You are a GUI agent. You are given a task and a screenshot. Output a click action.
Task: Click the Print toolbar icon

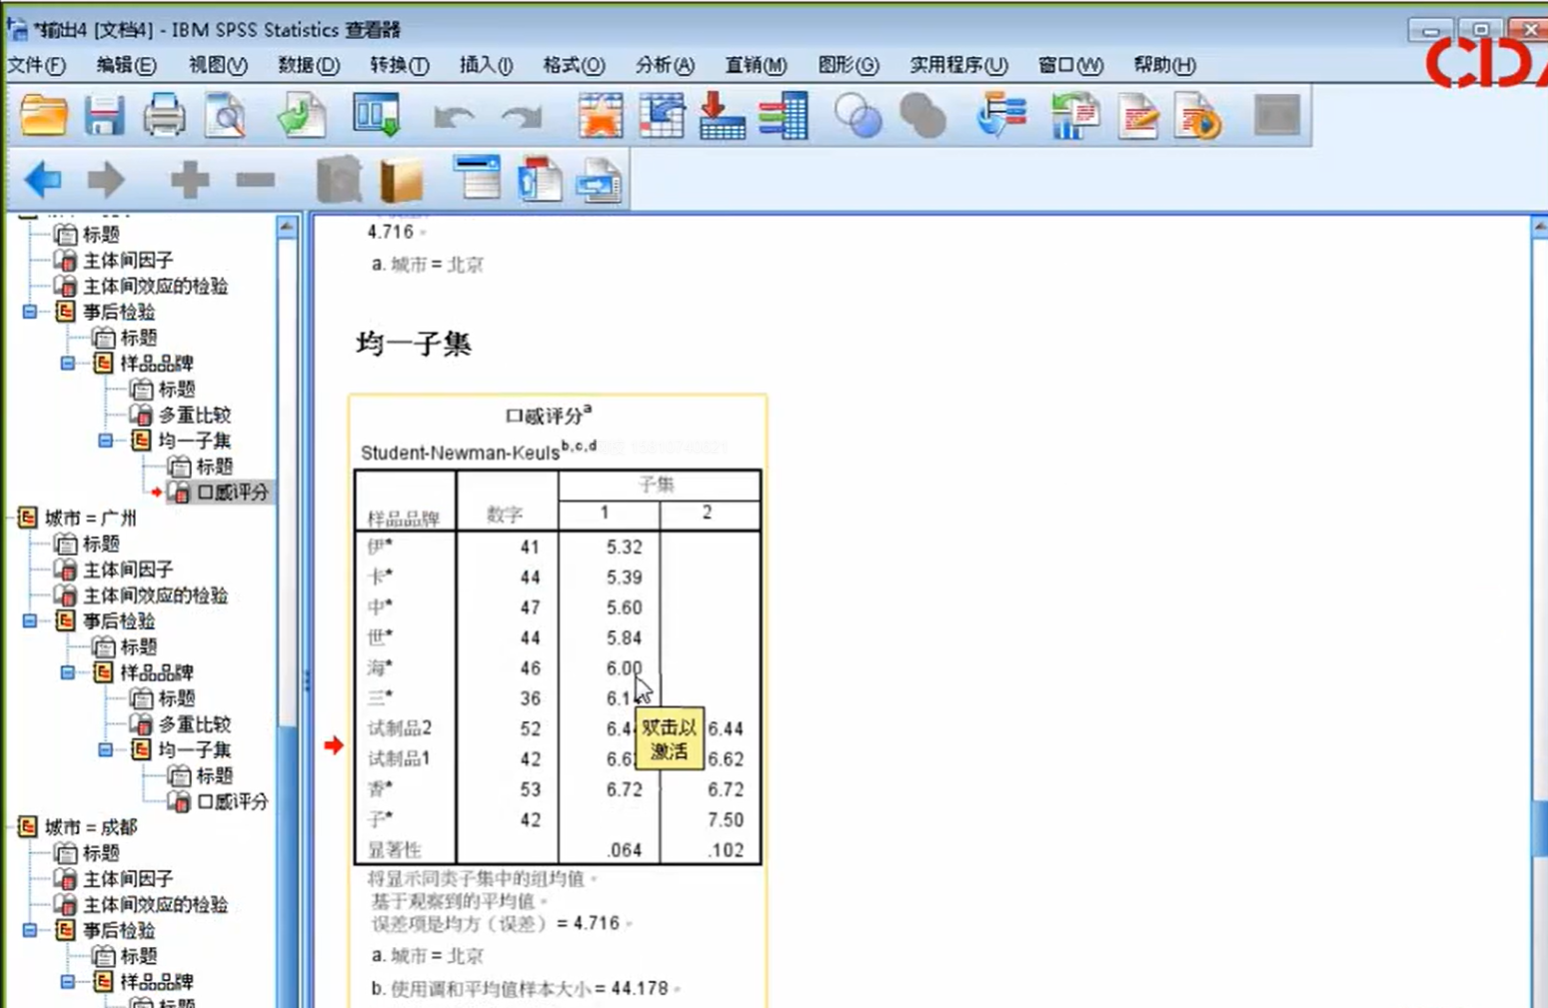pyautogui.click(x=164, y=116)
